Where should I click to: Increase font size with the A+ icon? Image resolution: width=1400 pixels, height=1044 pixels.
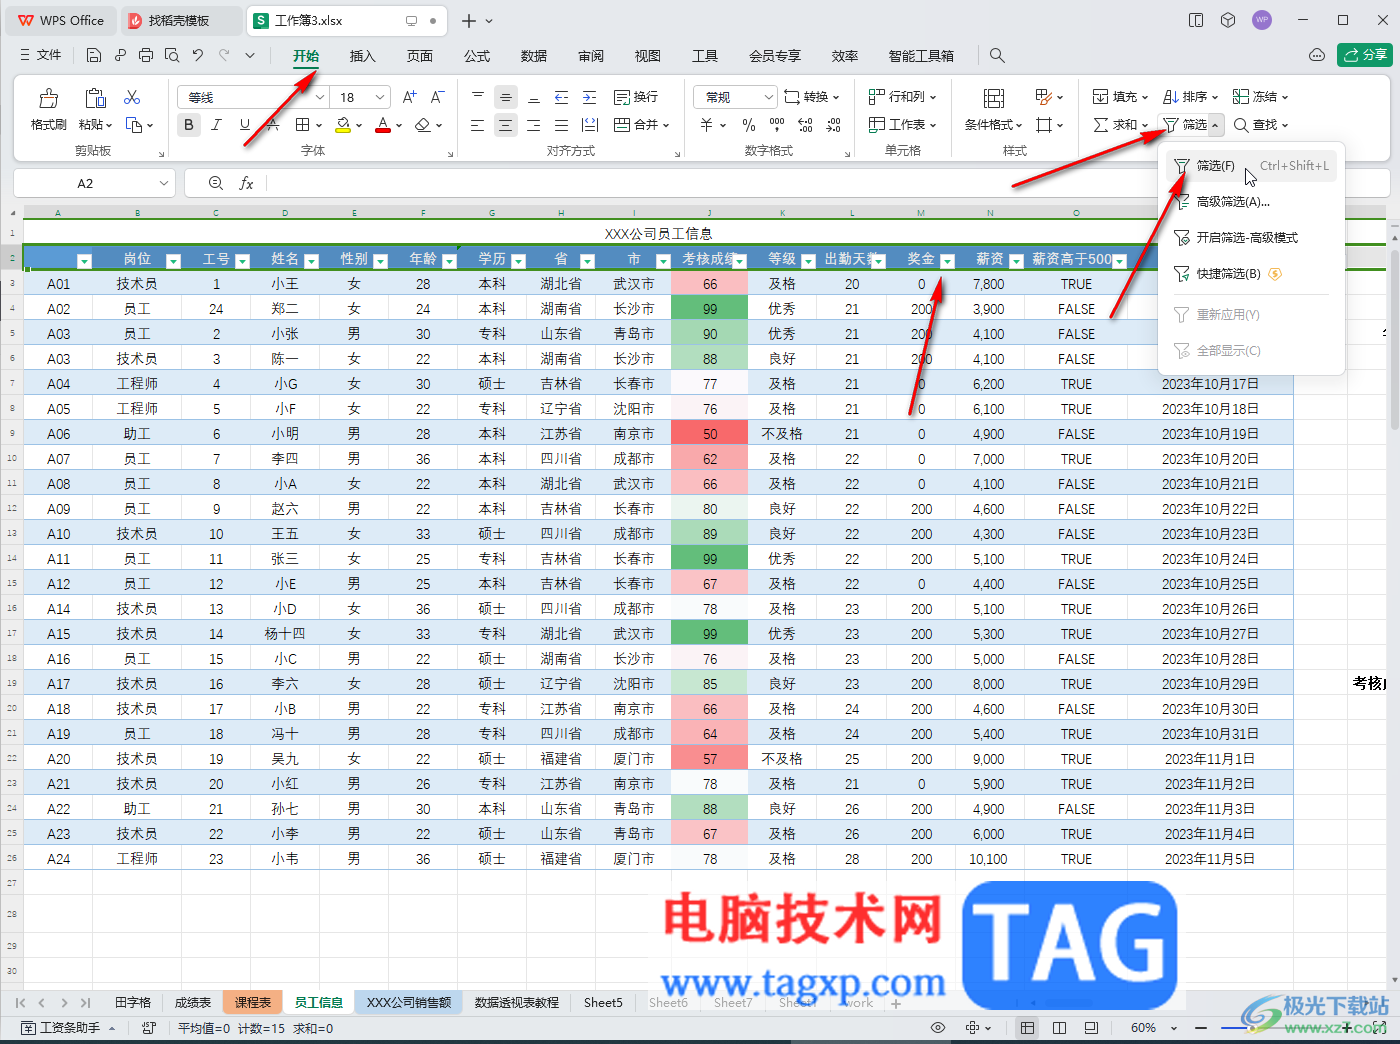coord(409,97)
